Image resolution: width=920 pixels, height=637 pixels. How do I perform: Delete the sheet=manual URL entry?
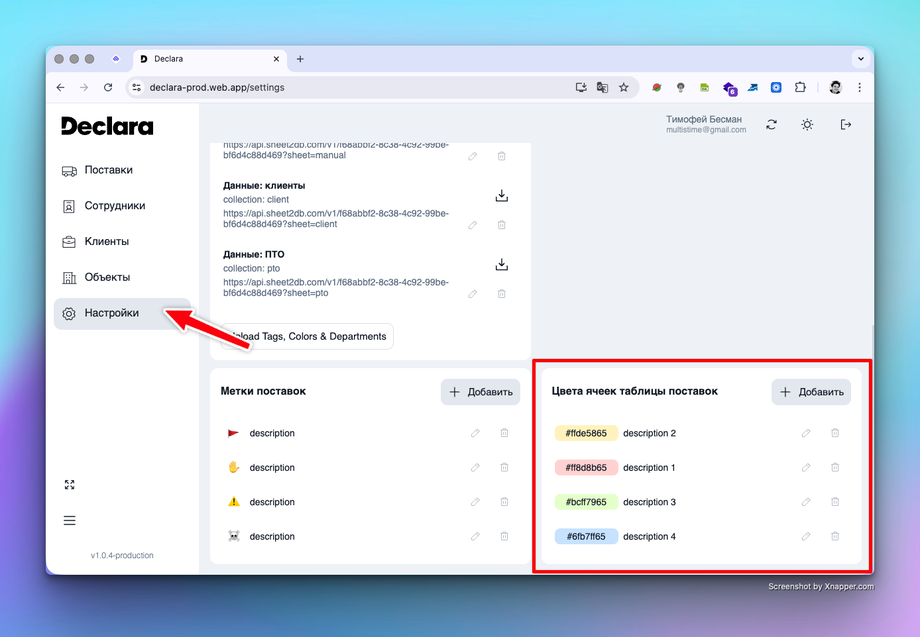502,156
